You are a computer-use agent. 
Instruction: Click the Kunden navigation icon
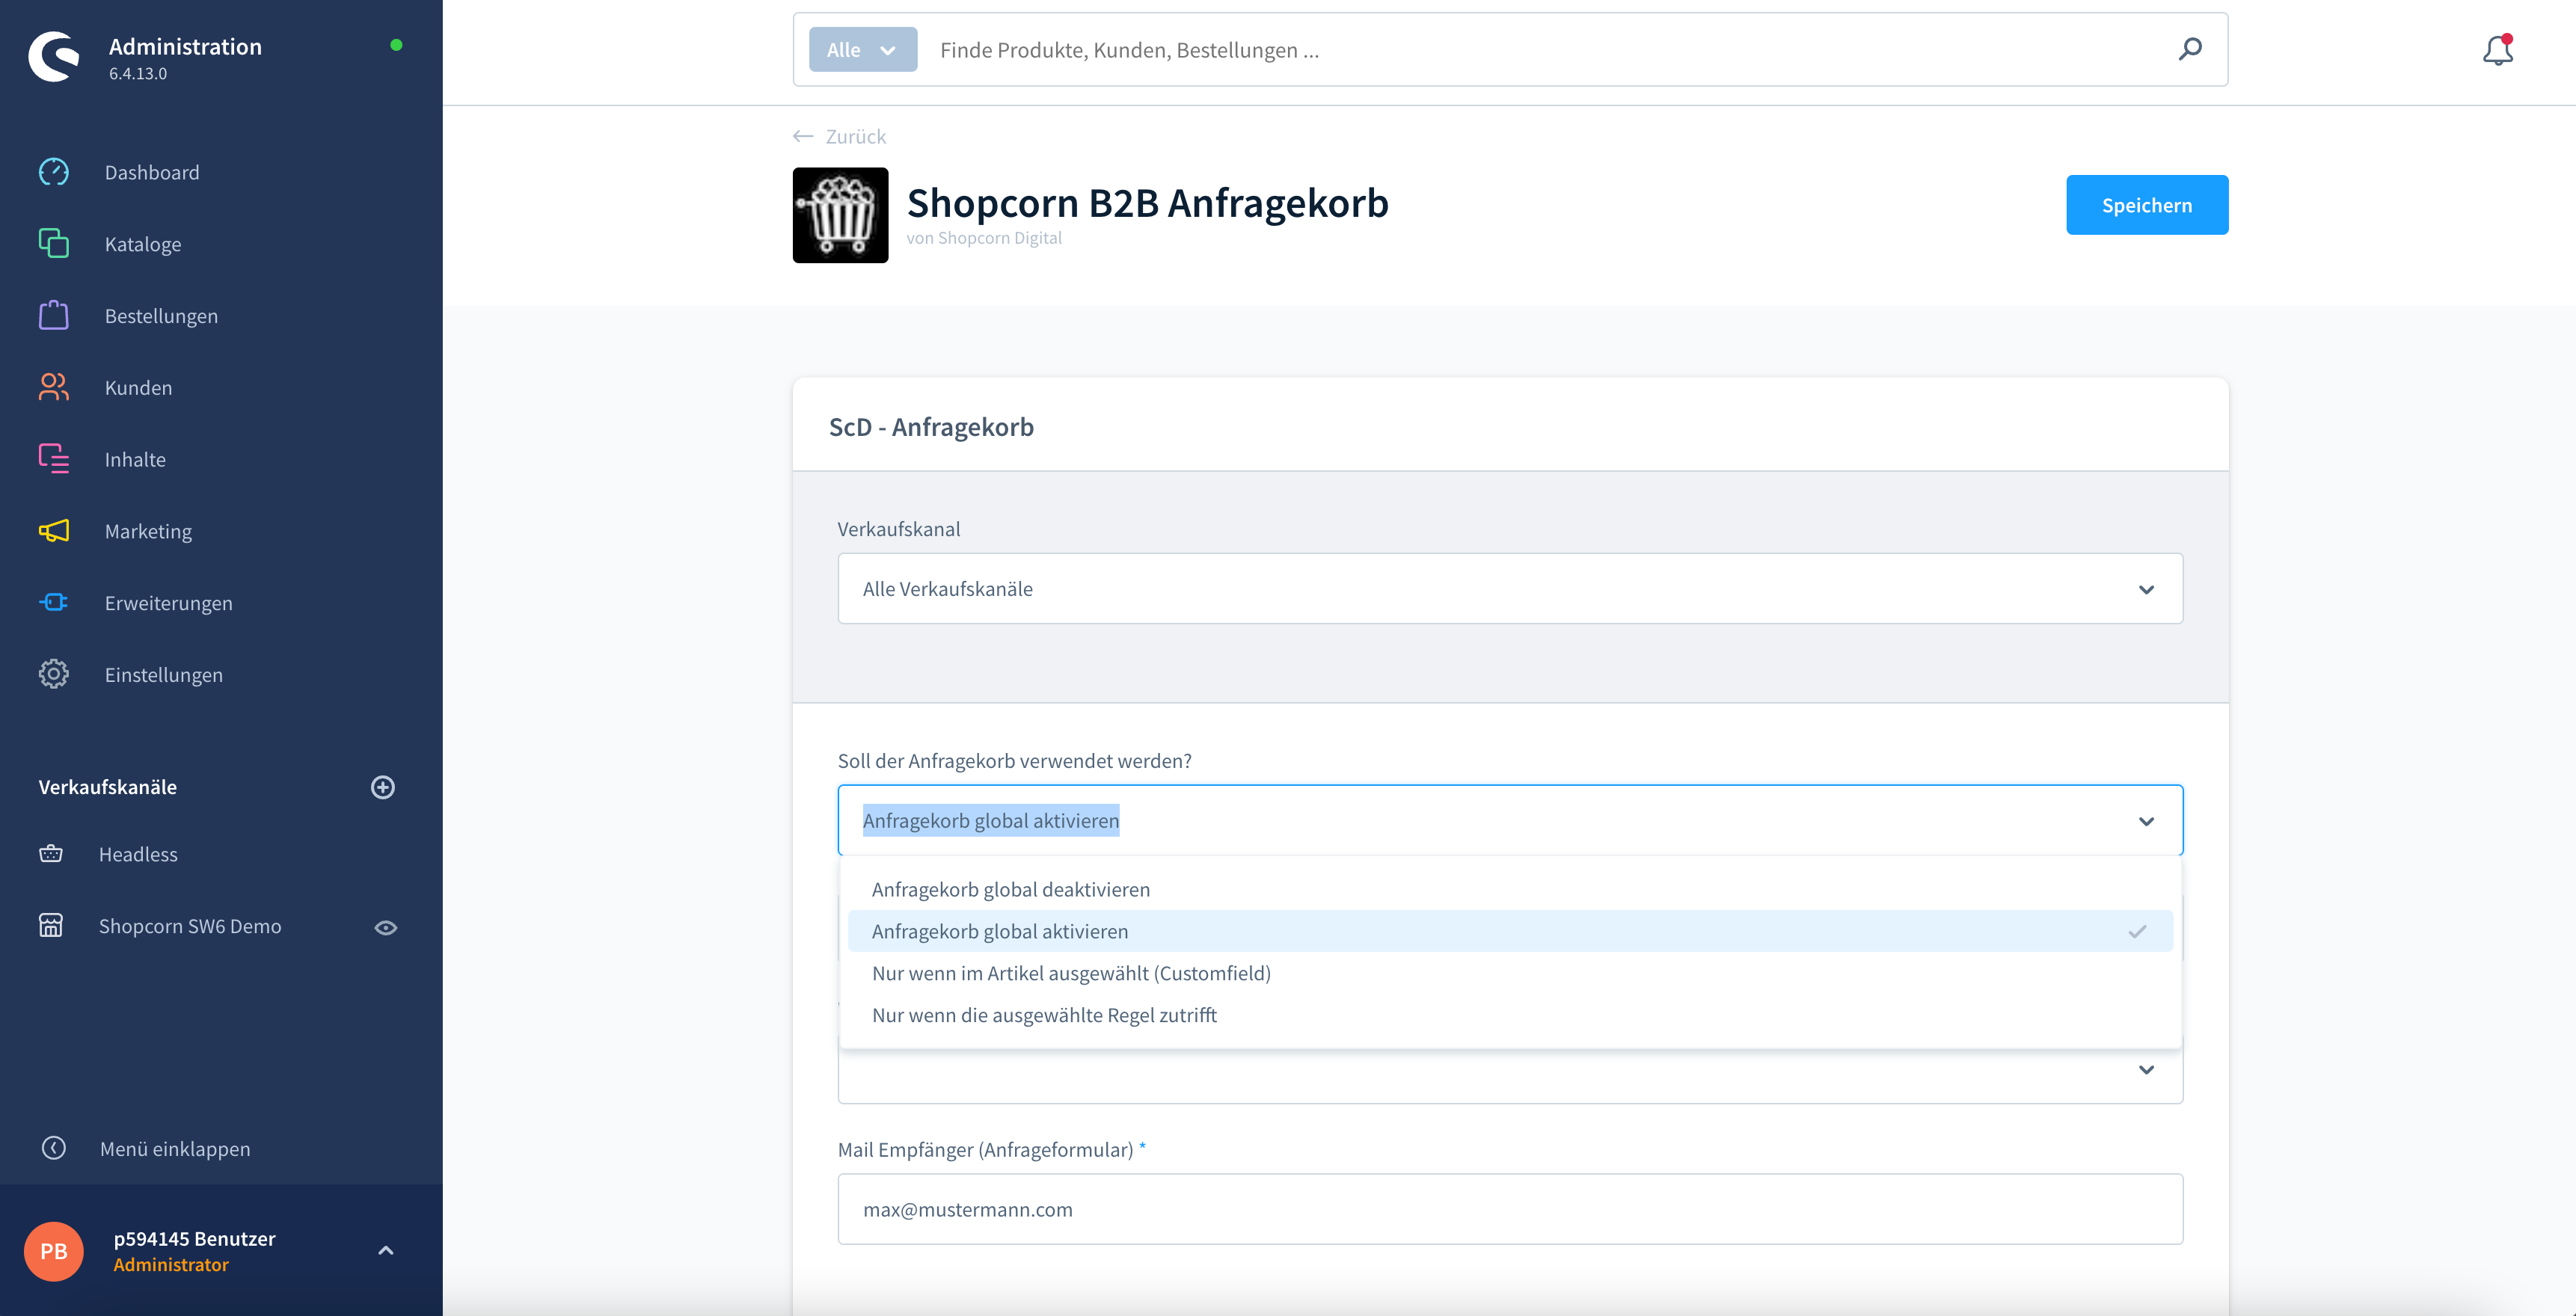(52, 386)
